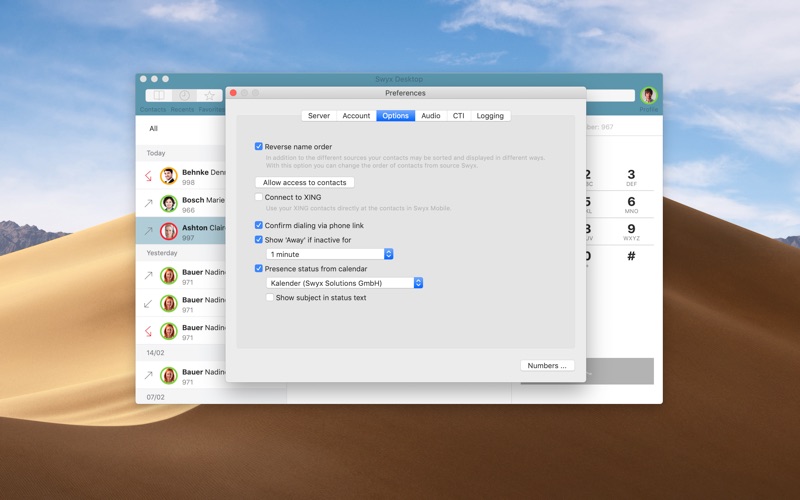Select the Bosch Marie 966 call entry
Viewport: 800px width, 500px height.
(x=181, y=203)
